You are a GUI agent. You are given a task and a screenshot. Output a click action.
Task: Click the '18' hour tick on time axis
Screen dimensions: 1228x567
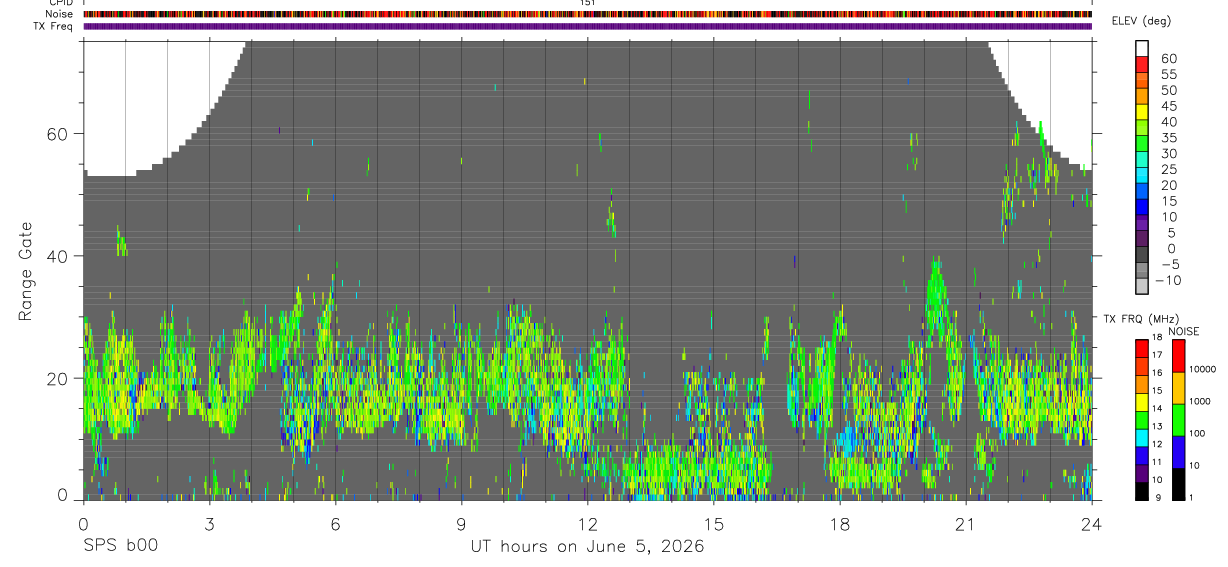click(x=840, y=523)
